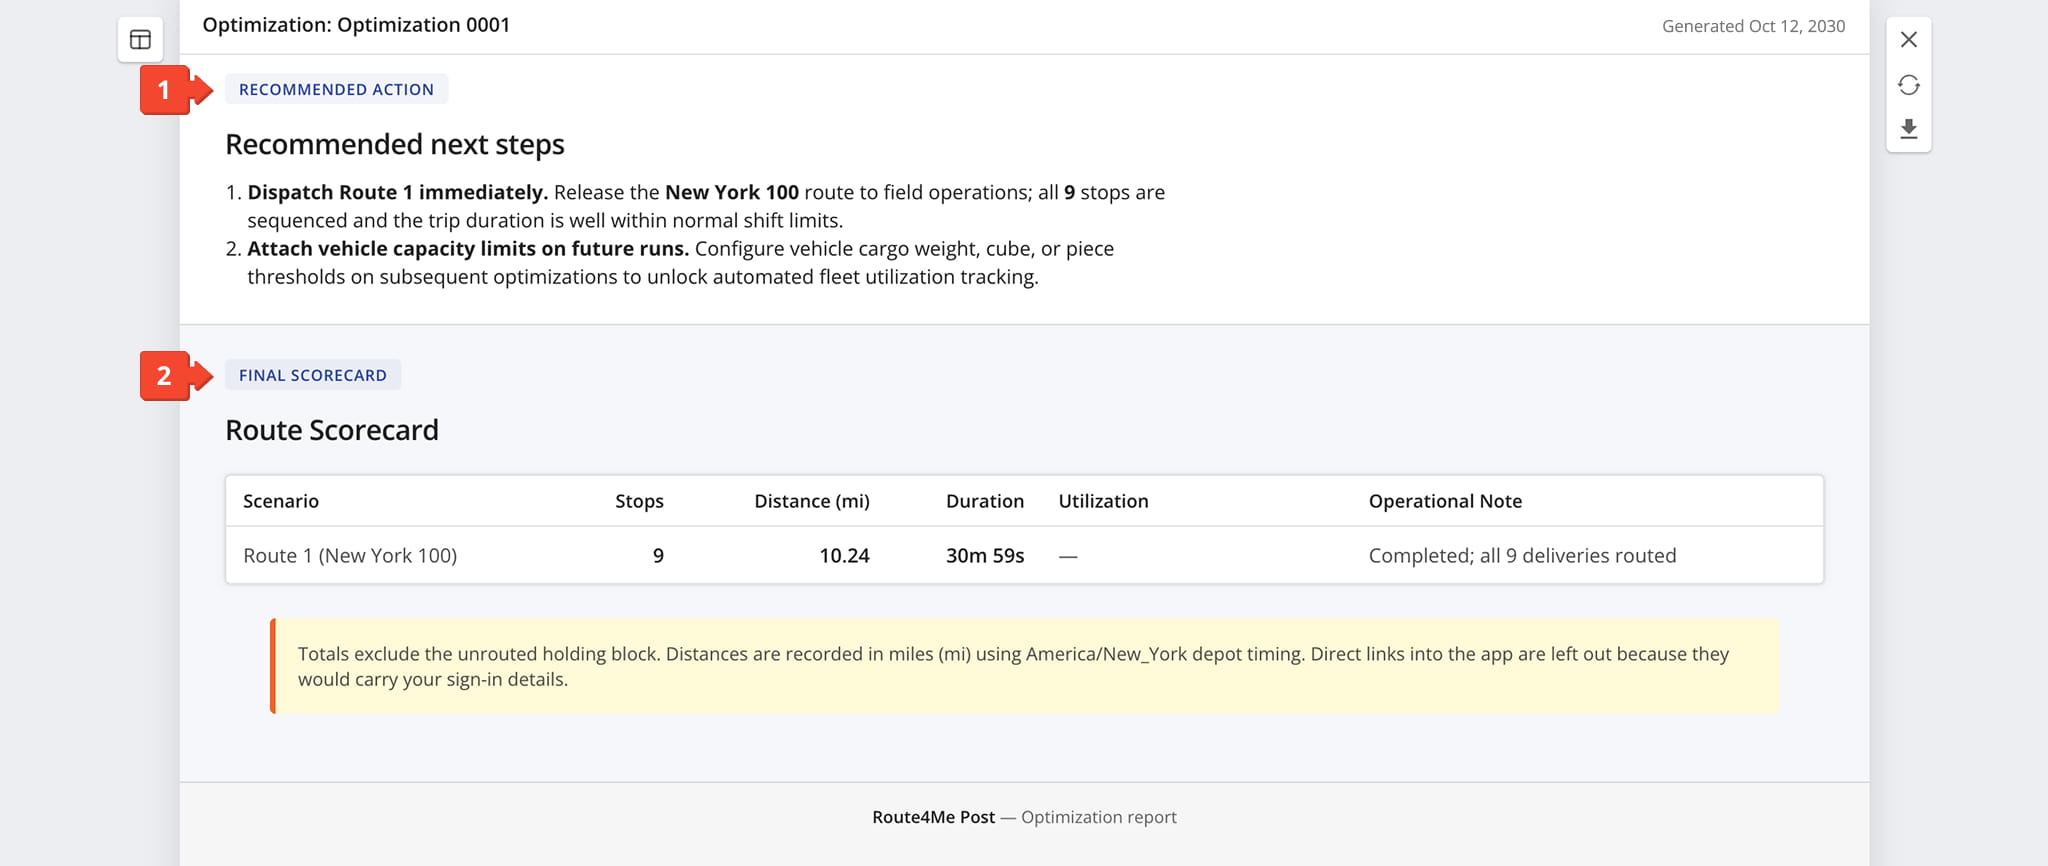Click the 'Operational Note' column header

click(1445, 501)
